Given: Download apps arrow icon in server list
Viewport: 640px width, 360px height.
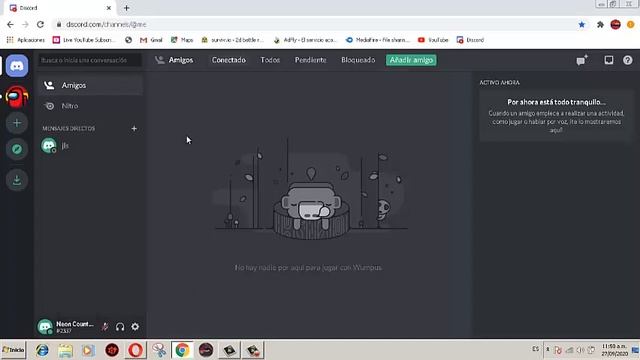Looking at the screenshot, I should [17, 180].
